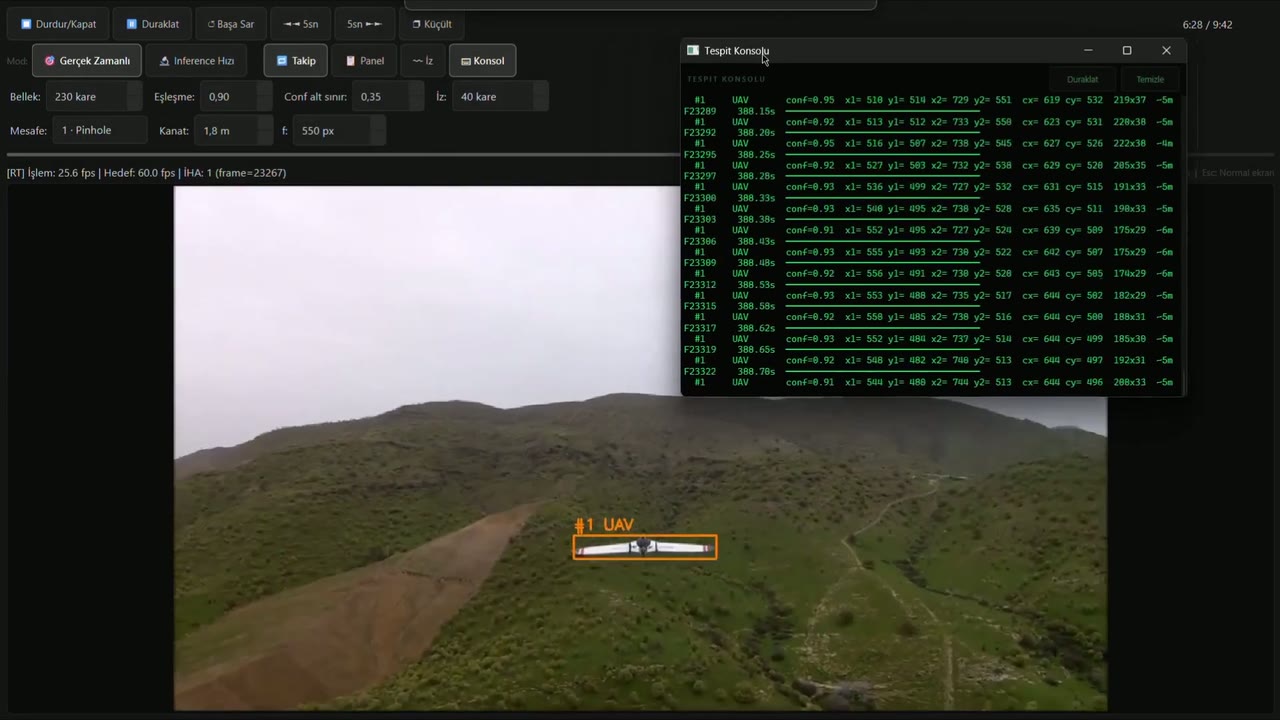
Task: Open the Mesafe 1 · Pinhole dropdown
Action: [100, 130]
